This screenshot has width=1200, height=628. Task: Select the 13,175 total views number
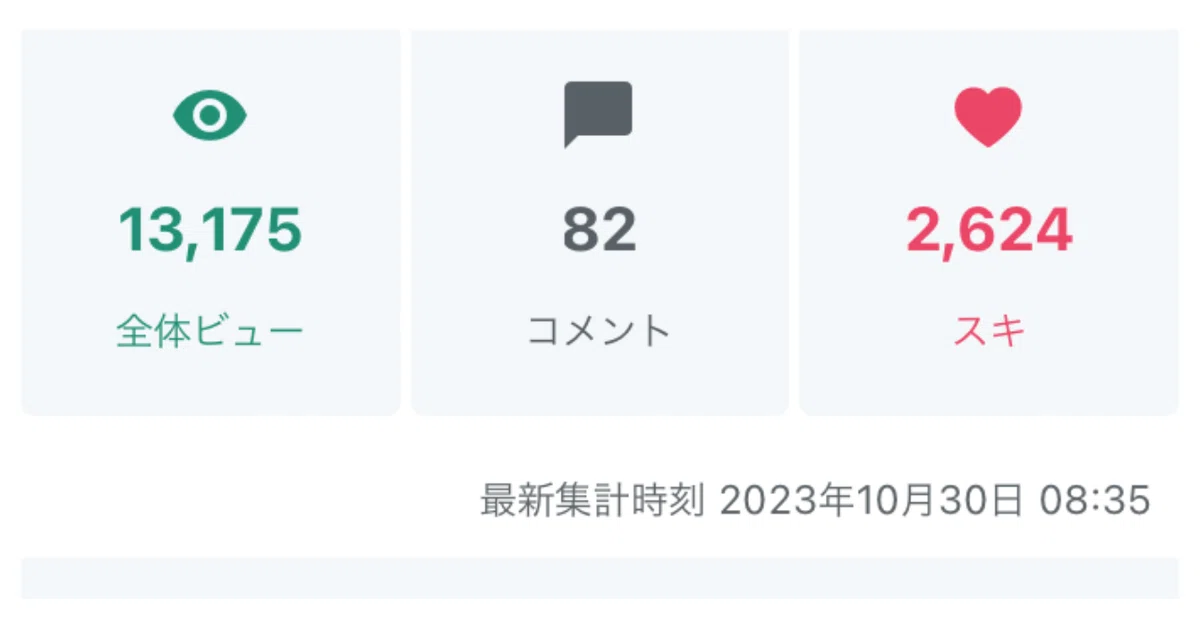click(210, 230)
